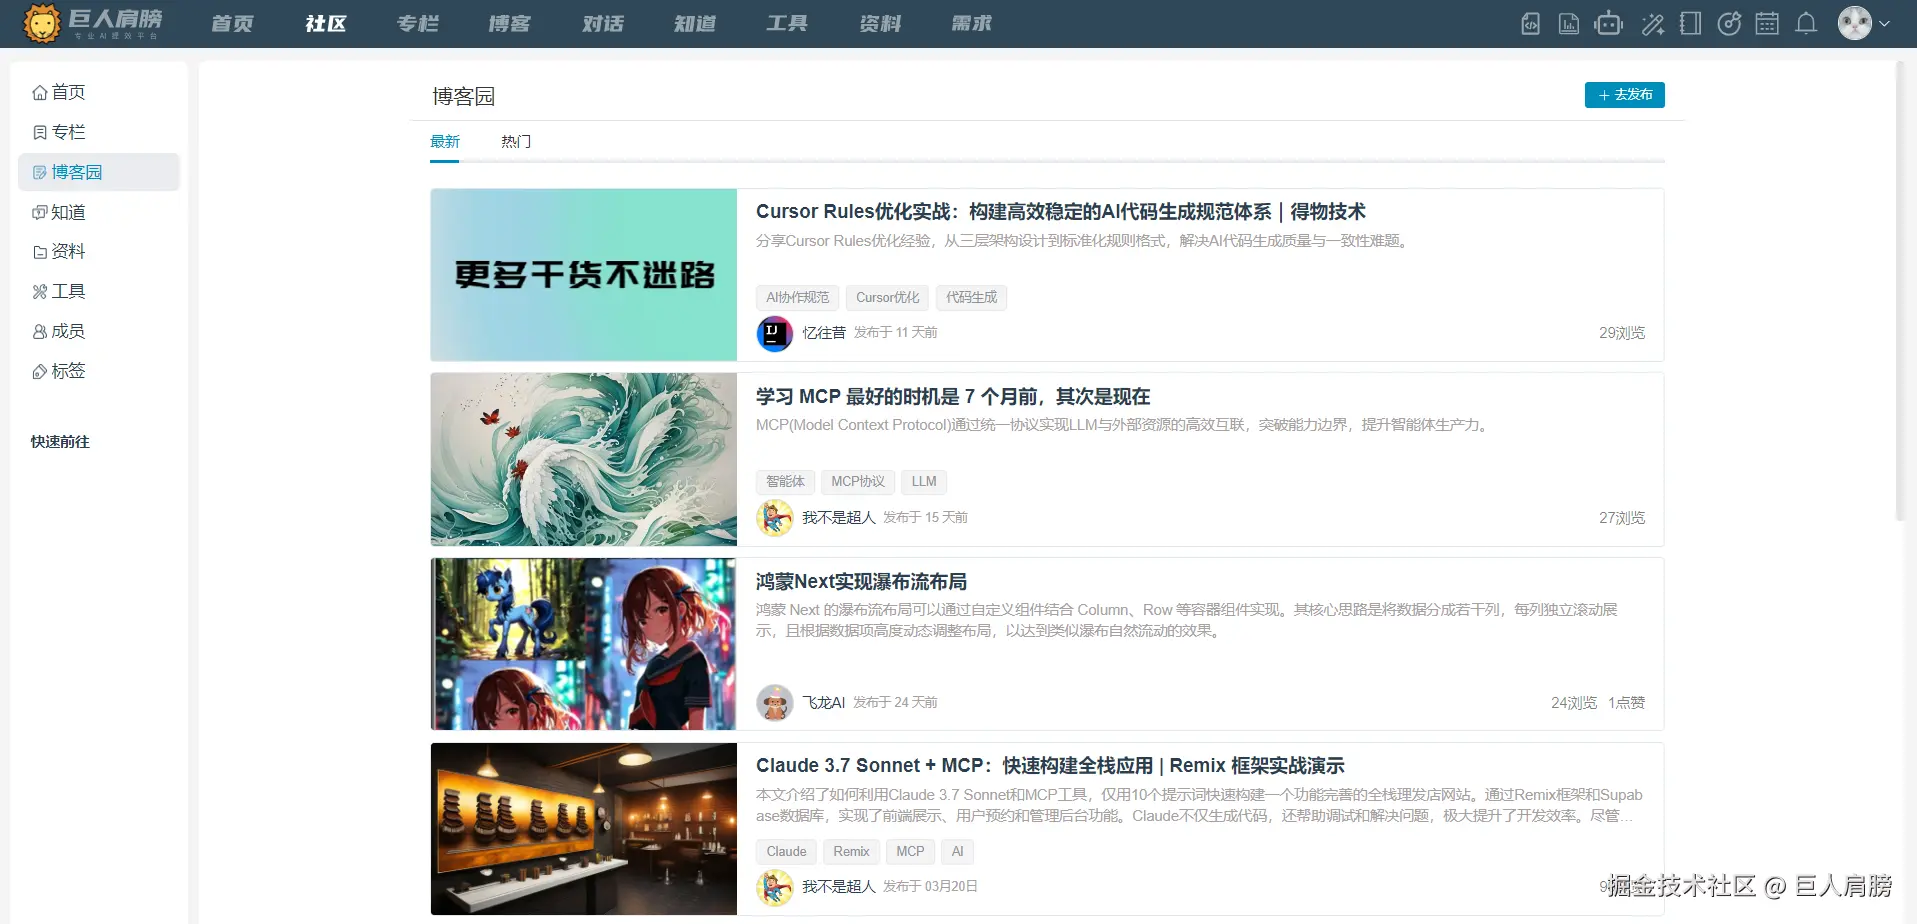Select 专栏 in the top navigation bar
Screen dimensions: 1917x924
pyautogui.click(x=417, y=23)
